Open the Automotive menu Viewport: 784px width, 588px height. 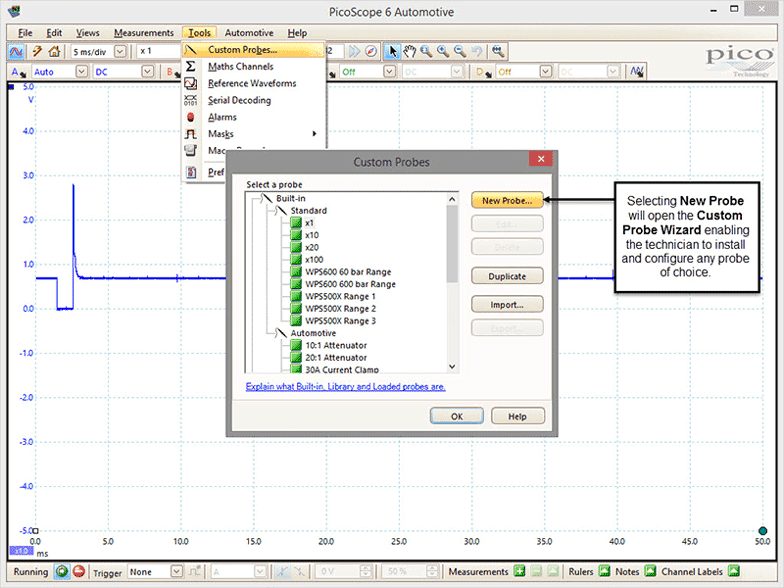[248, 32]
